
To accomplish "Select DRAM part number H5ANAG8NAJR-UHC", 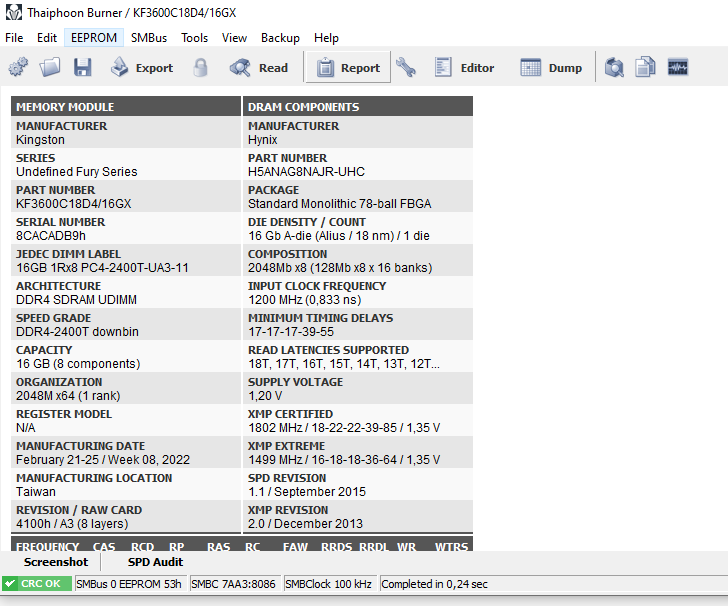I will pyautogui.click(x=306, y=172).
